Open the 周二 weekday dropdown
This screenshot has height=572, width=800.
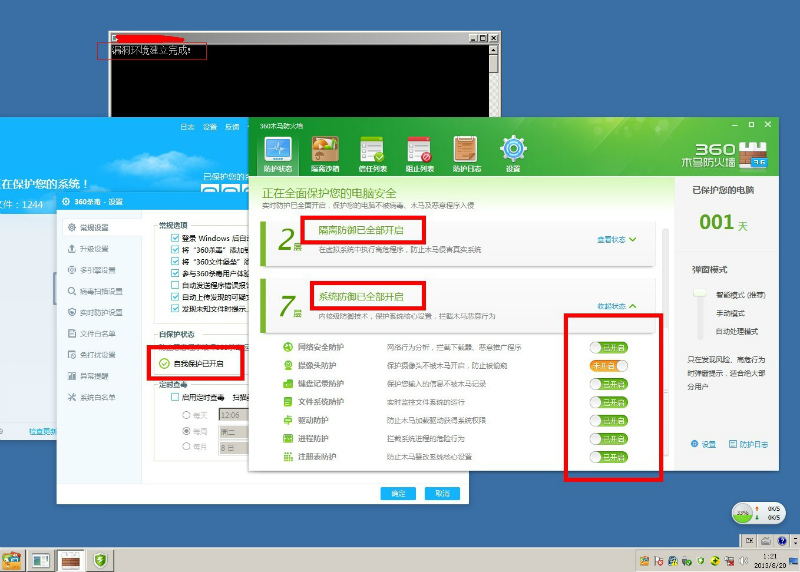point(234,432)
